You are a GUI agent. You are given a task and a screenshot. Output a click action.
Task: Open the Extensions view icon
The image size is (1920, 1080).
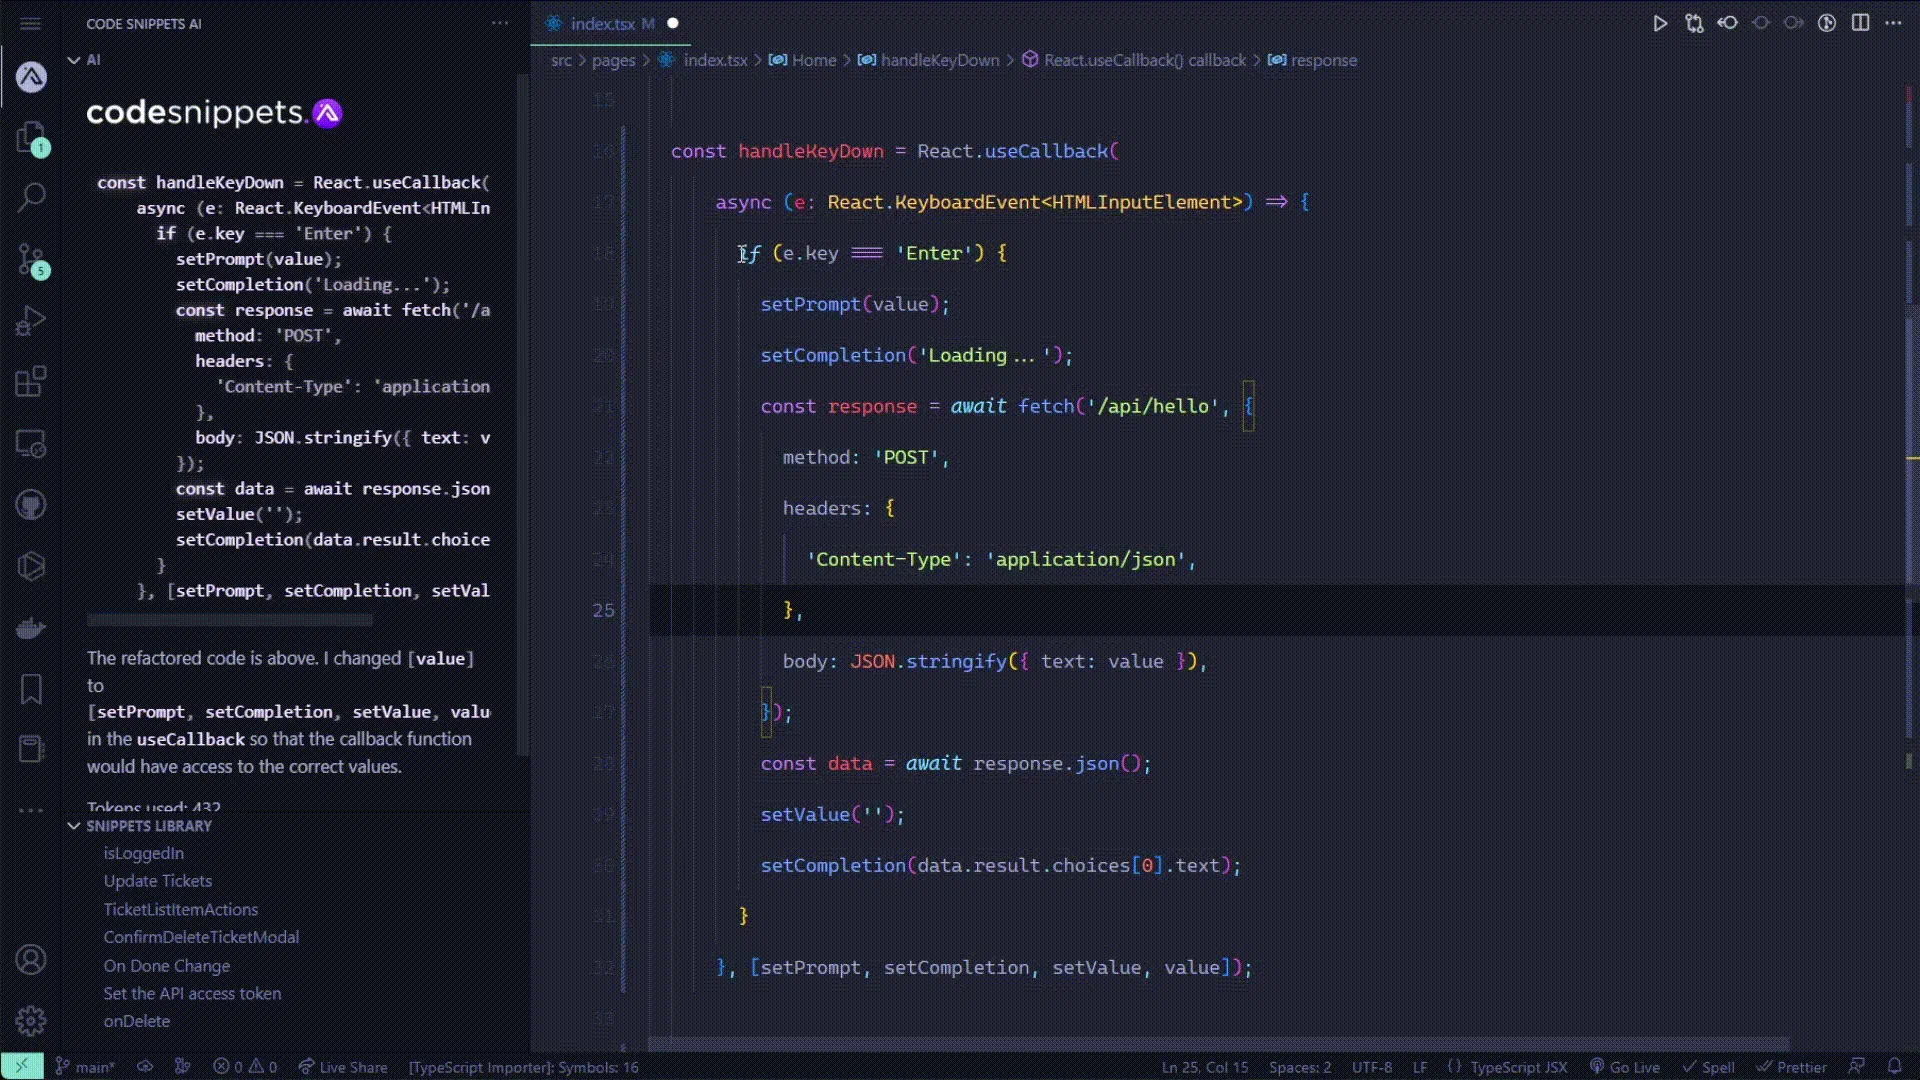pos(31,382)
